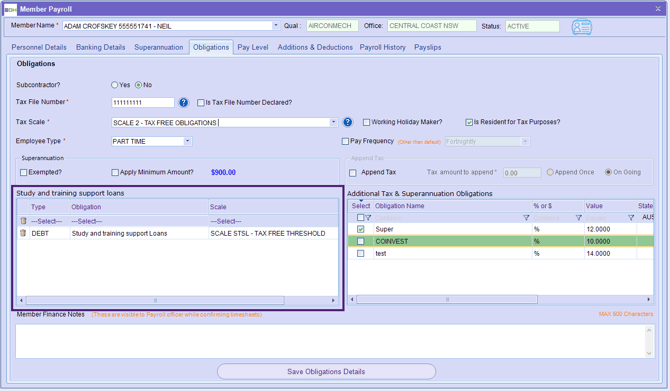Enable Apply Minimum Amount checkbox
Viewport: 670px width, 391px height.
(x=115, y=173)
